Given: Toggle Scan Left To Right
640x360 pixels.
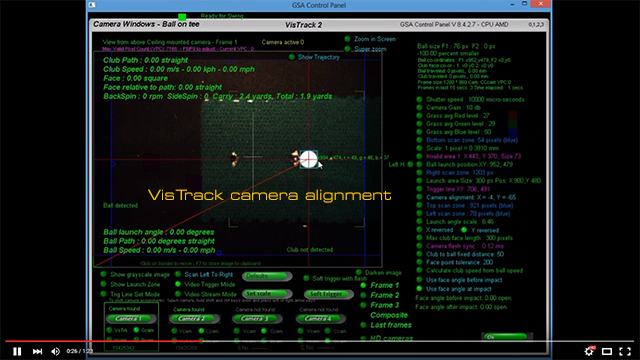Looking at the screenshot, I should coord(178,274).
